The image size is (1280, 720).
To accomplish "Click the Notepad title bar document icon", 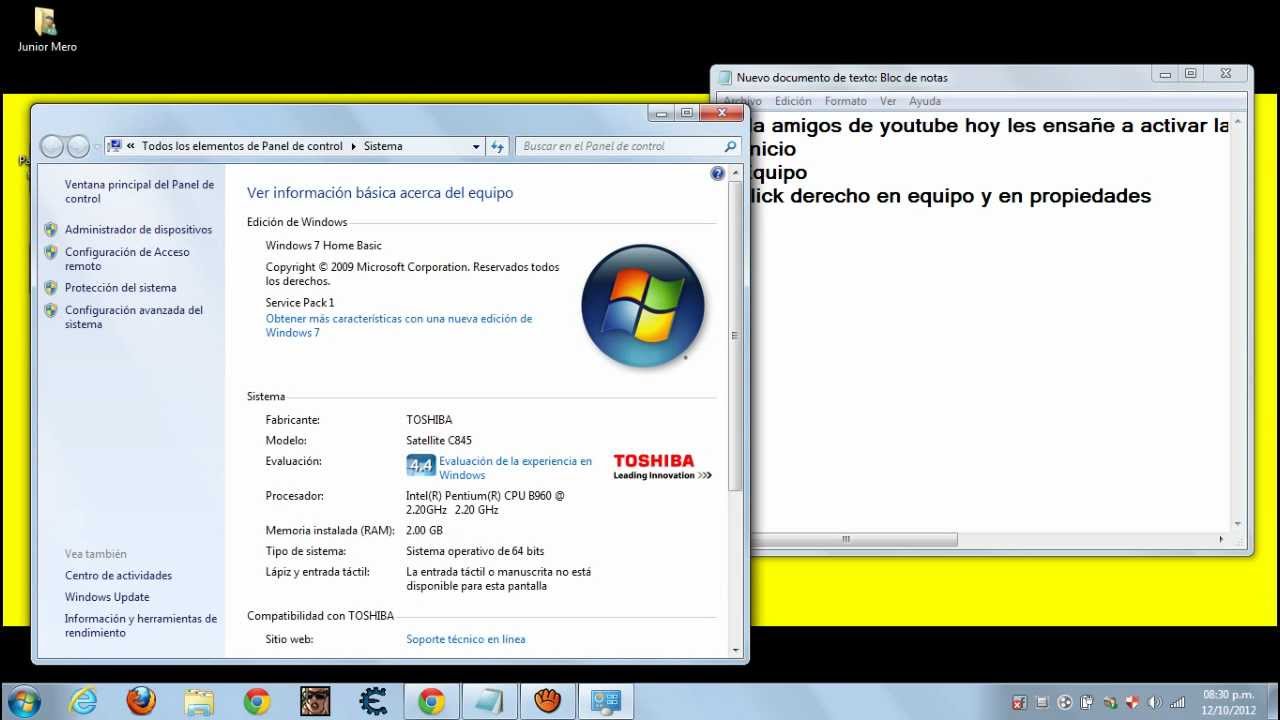I will click(726, 77).
